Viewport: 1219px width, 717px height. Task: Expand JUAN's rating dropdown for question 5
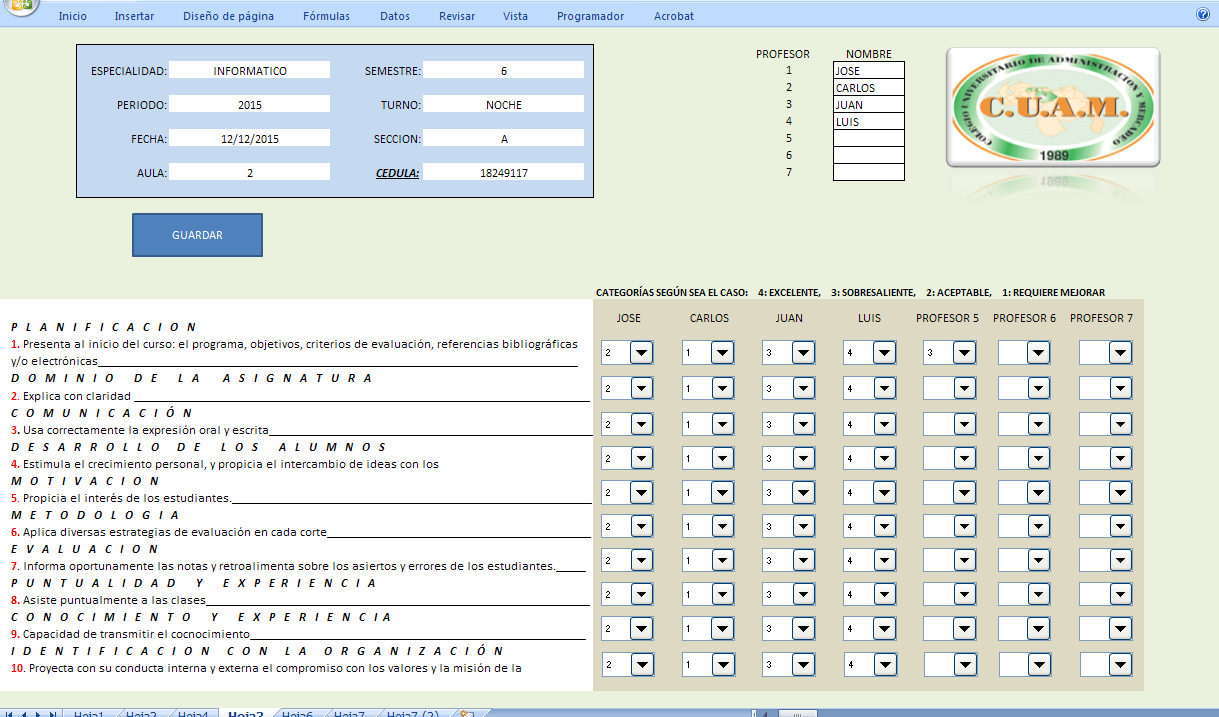802,492
